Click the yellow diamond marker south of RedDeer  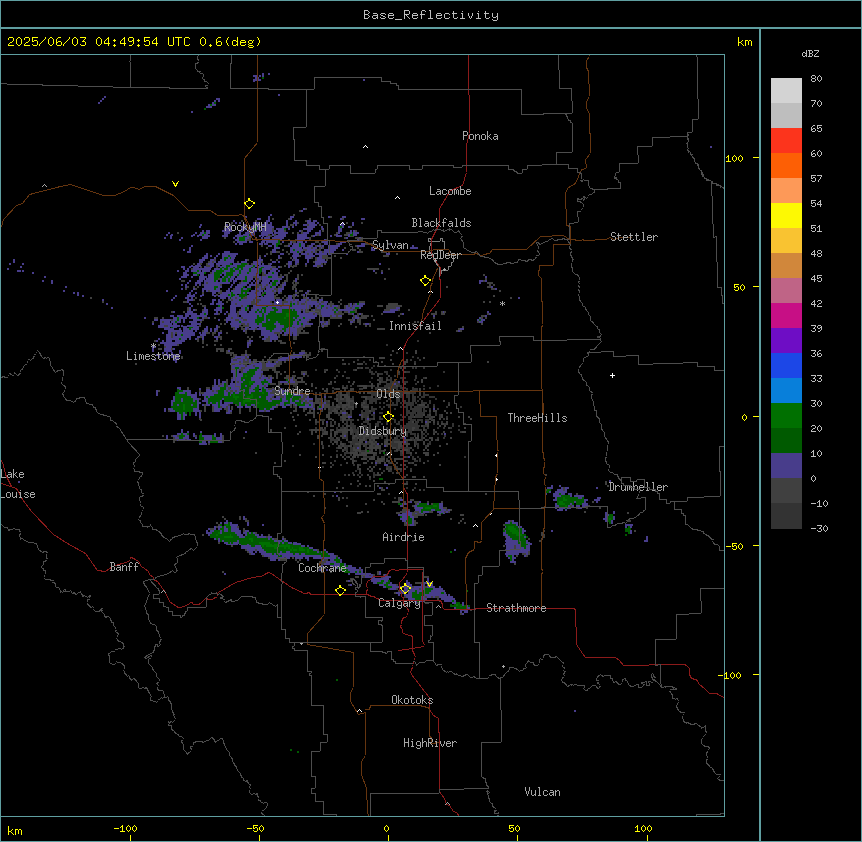pyautogui.click(x=425, y=281)
